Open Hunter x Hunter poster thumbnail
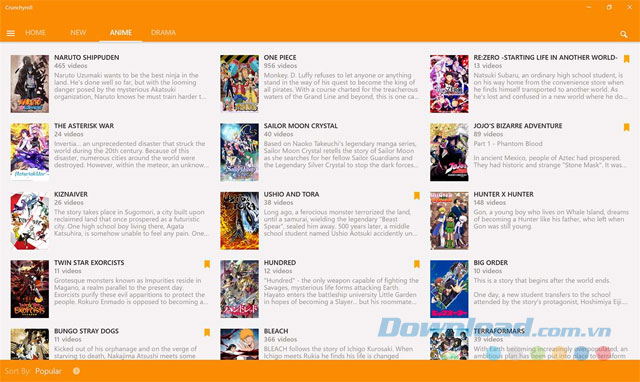Viewport: 640px width, 382px height. coord(449,221)
